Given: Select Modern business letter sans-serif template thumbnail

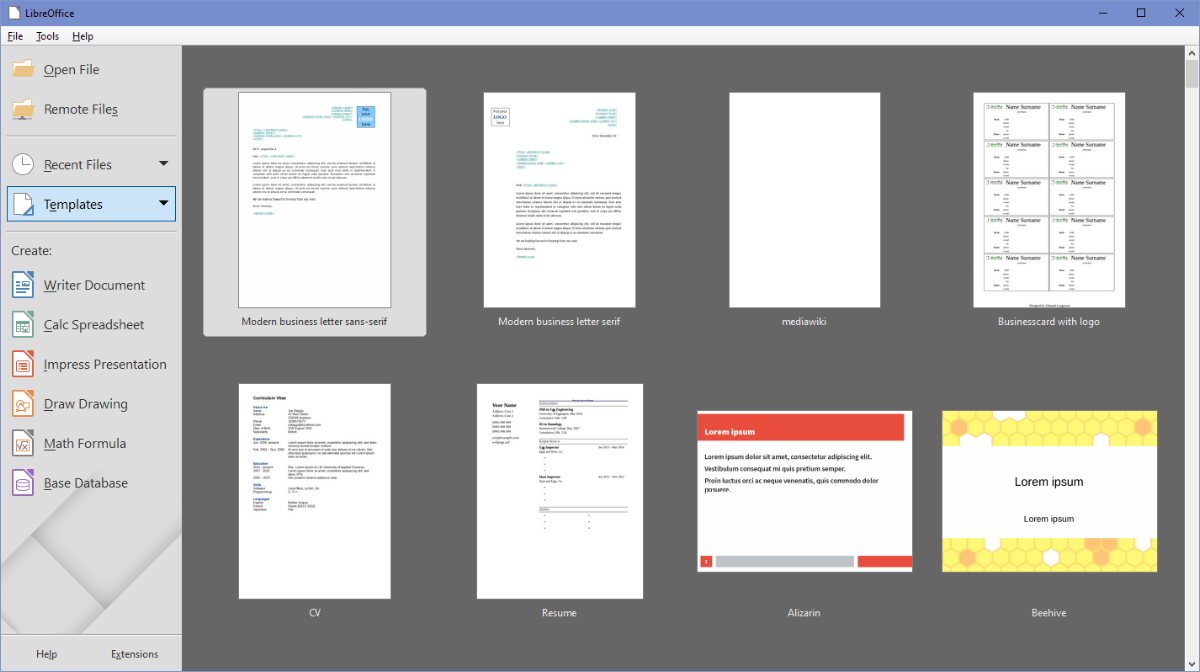Looking at the screenshot, I should 315,200.
